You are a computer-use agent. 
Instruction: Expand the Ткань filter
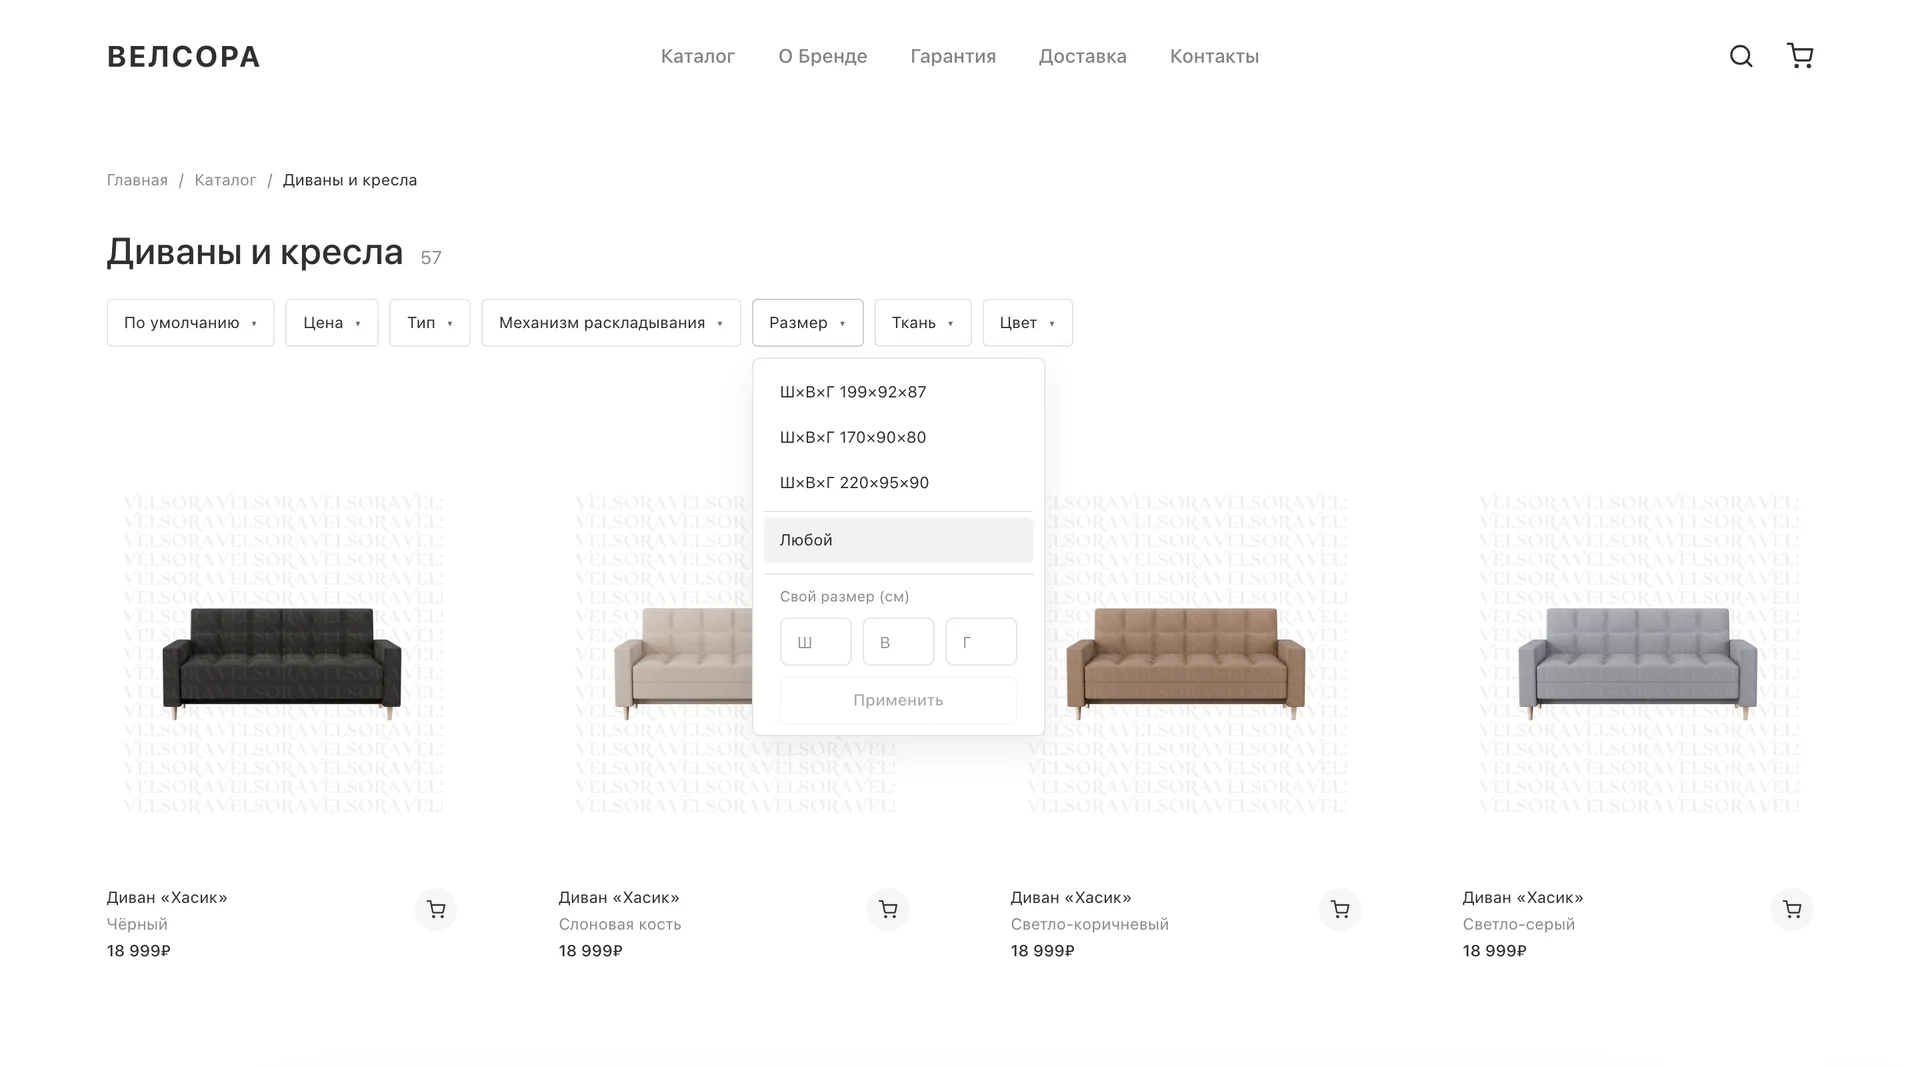(x=923, y=323)
